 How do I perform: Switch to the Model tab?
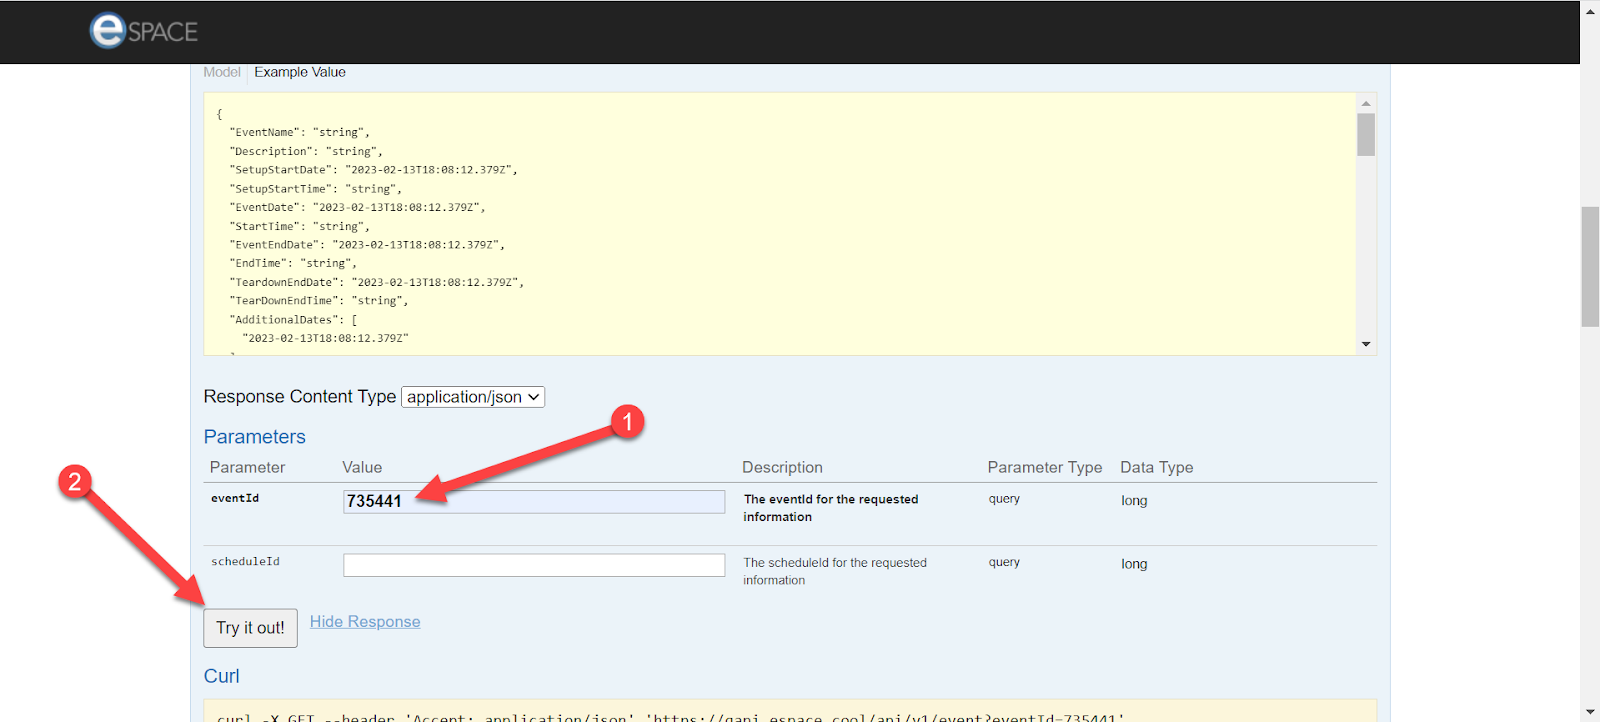221,72
